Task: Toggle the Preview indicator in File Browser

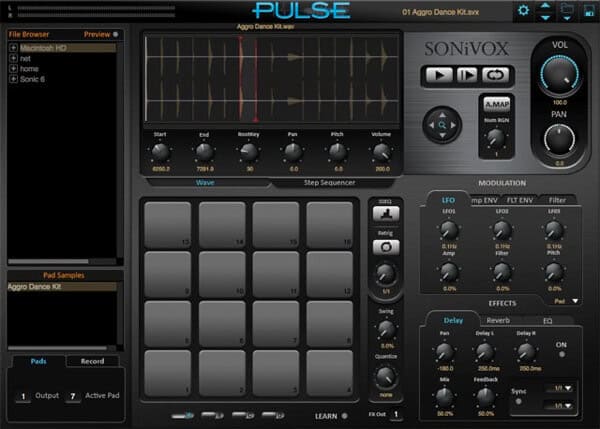Action: pyautogui.click(x=116, y=34)
